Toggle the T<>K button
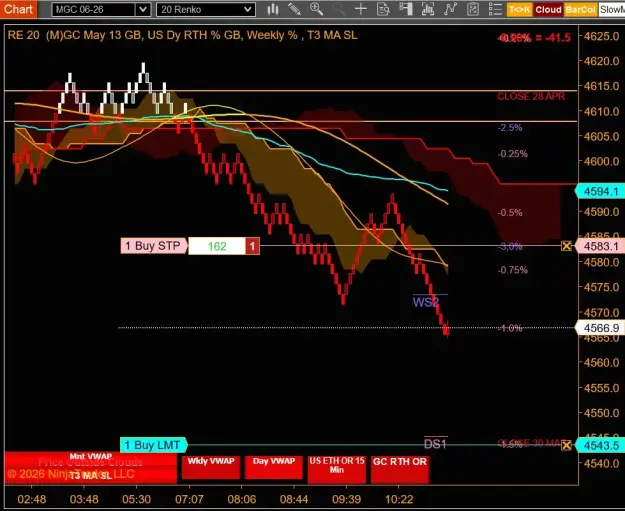 pyautogui.click(x=519, y=10)
